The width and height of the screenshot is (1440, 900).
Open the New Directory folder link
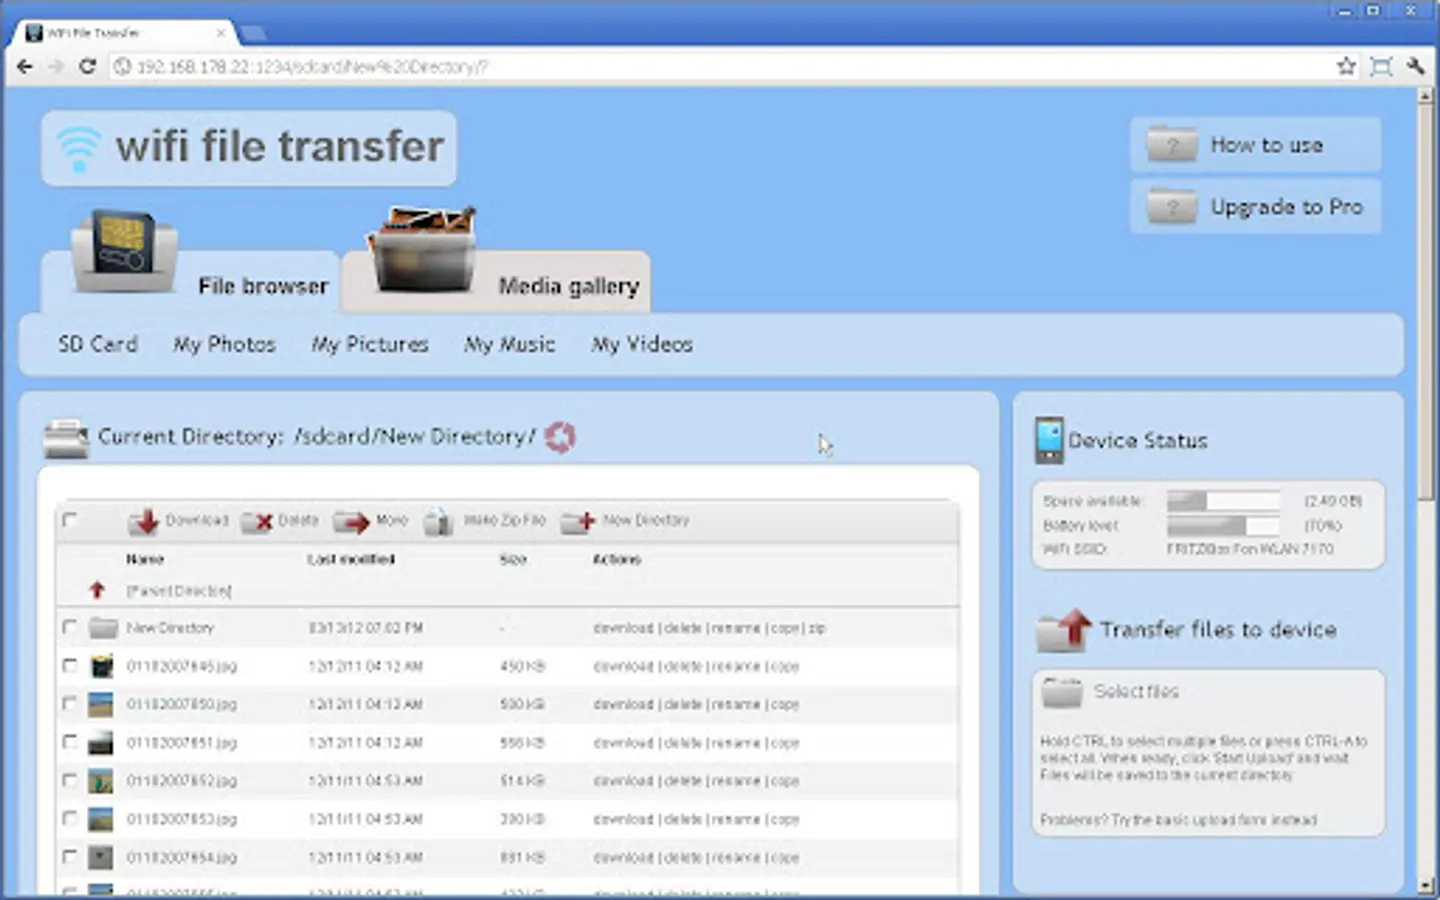(170, 628)
